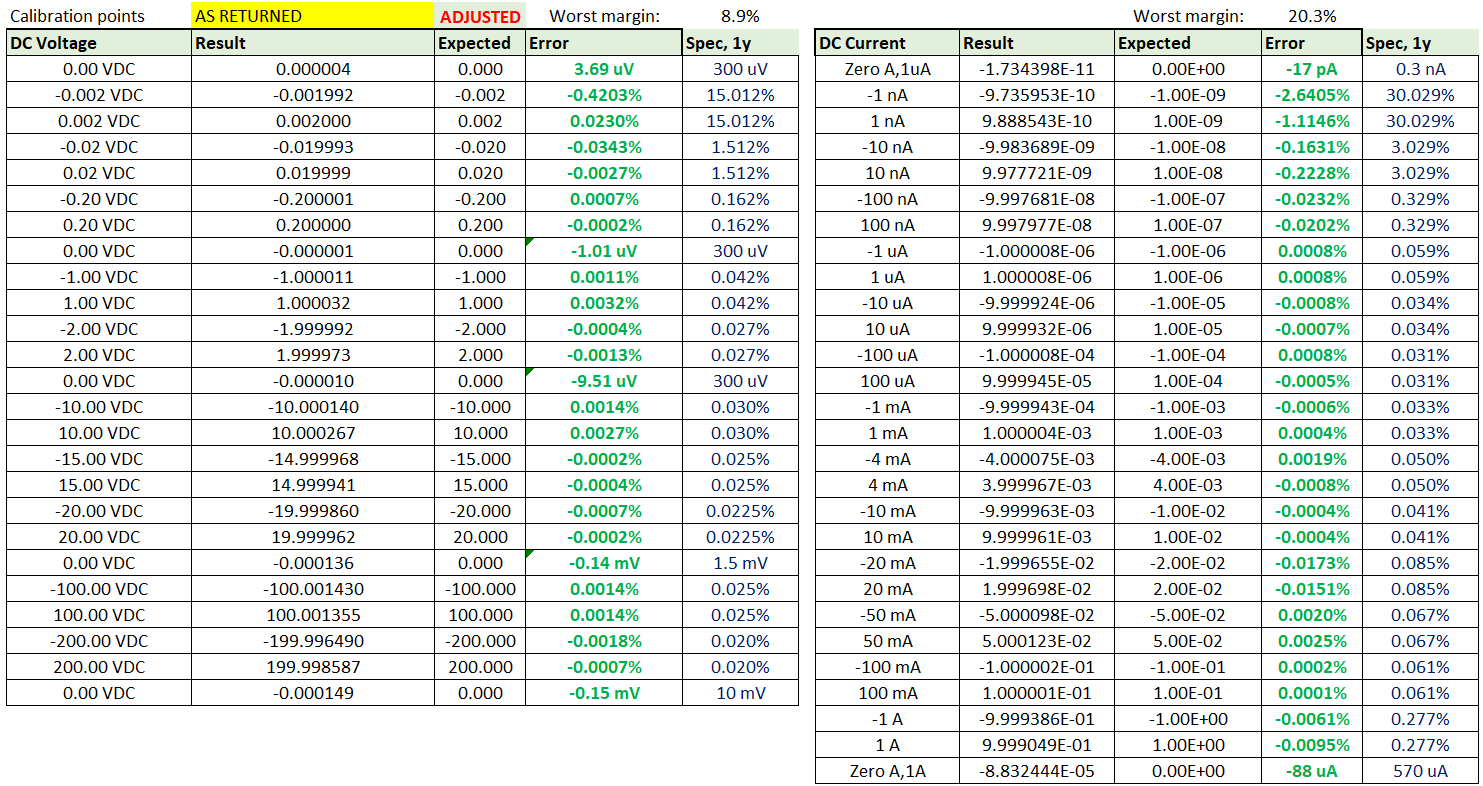Click the 10 mV spec cell
The height and width of the screenshot is (786, 1483).
(740, 693)
